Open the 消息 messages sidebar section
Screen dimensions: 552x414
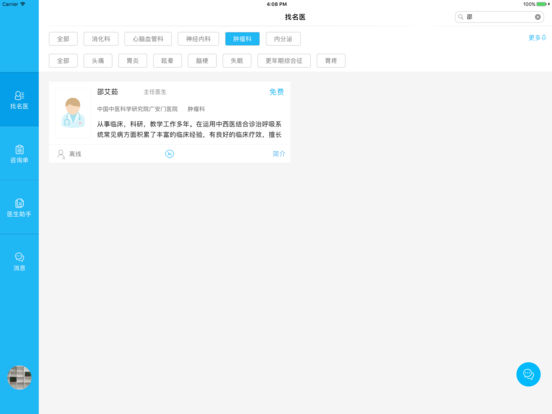(x=19, y=262)
